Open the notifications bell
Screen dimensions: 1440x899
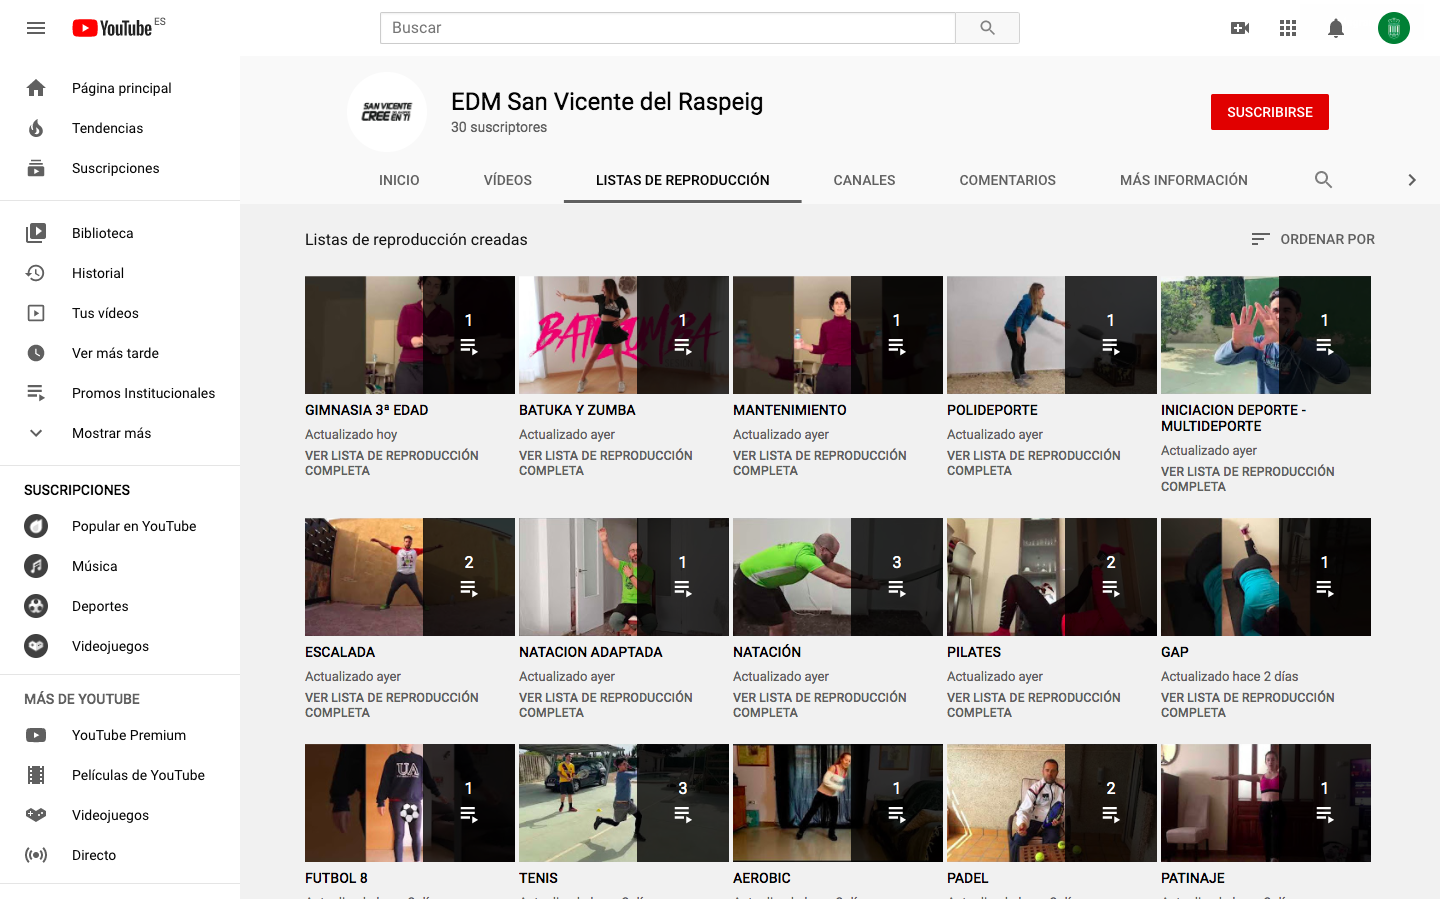click(1336, 28)
